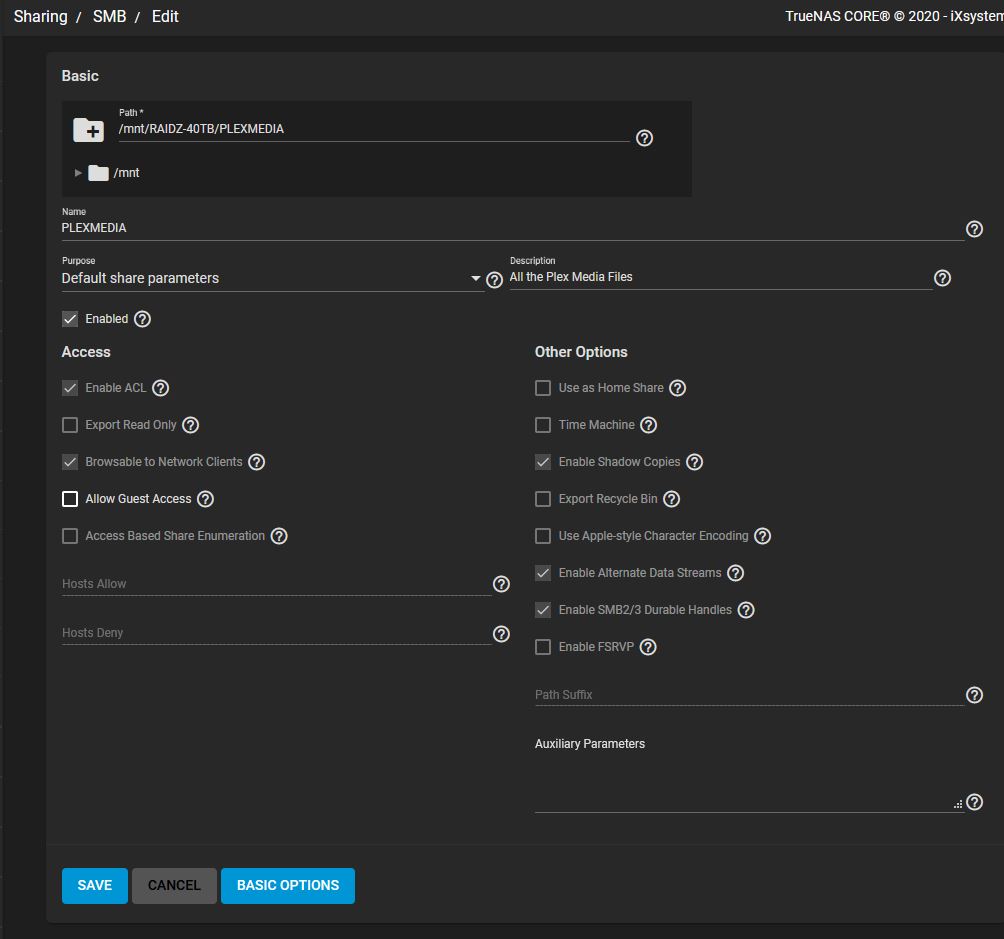Go to Sharing breadcrumb

[x=40, y=17]
